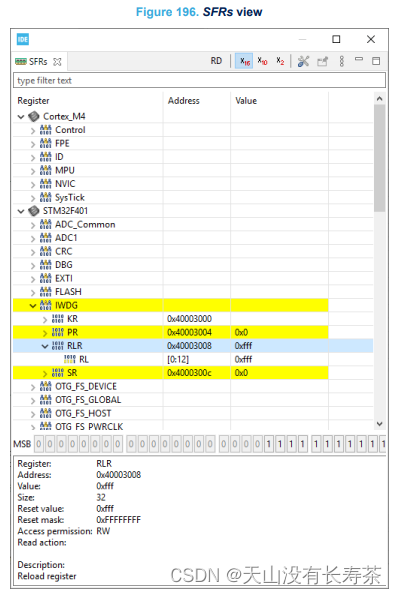Image resolution: width=397 pixels, height=594 pixels.
Task: Select the OTG_FS_PWRCLK tree item
Action: [89, 427]
